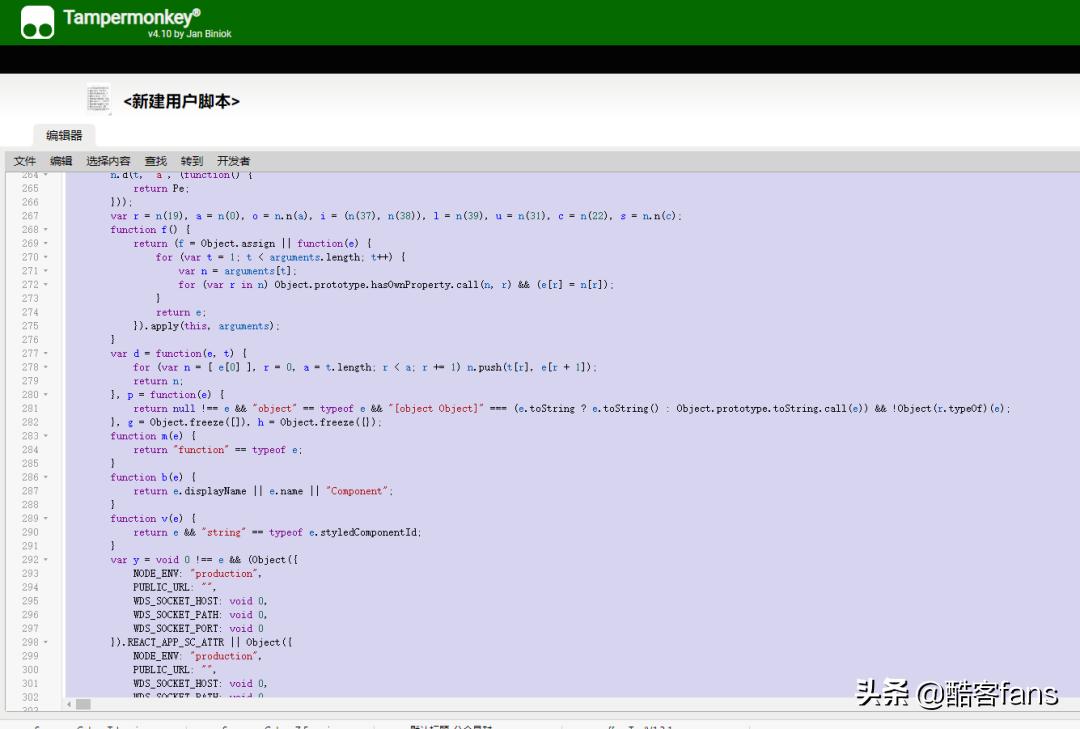Click PUBLIC_URL entry at line 294
1080x729 pixels.
click(x=174, y=588)
